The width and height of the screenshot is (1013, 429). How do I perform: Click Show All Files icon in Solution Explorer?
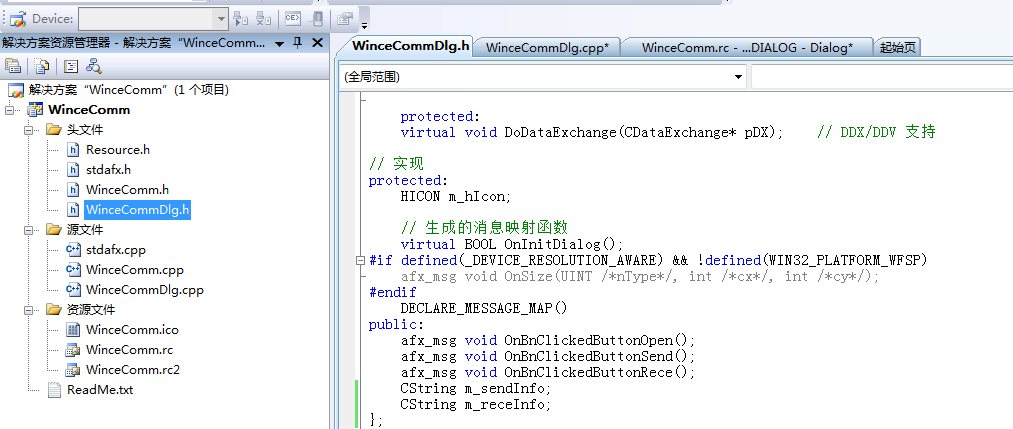pyautogui.click(x=41, y=66)
